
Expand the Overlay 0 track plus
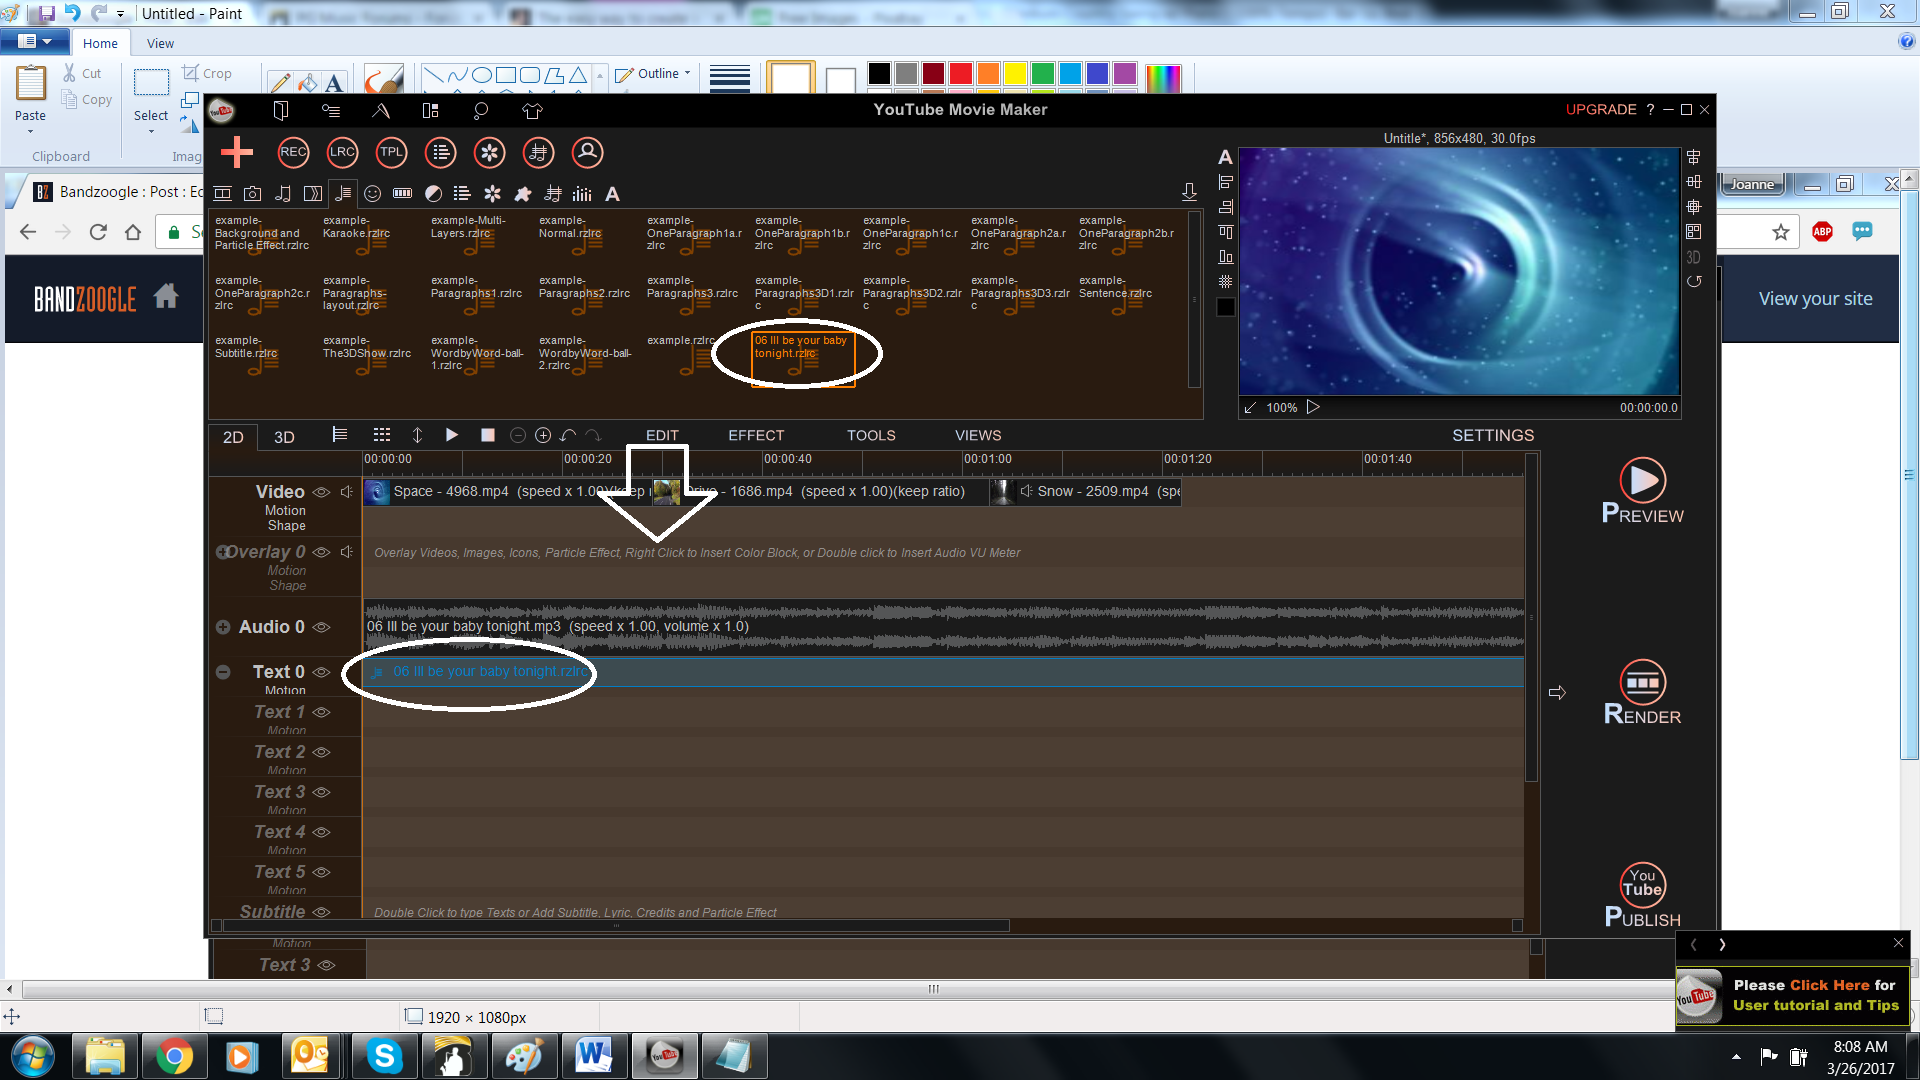pos(222,552)
